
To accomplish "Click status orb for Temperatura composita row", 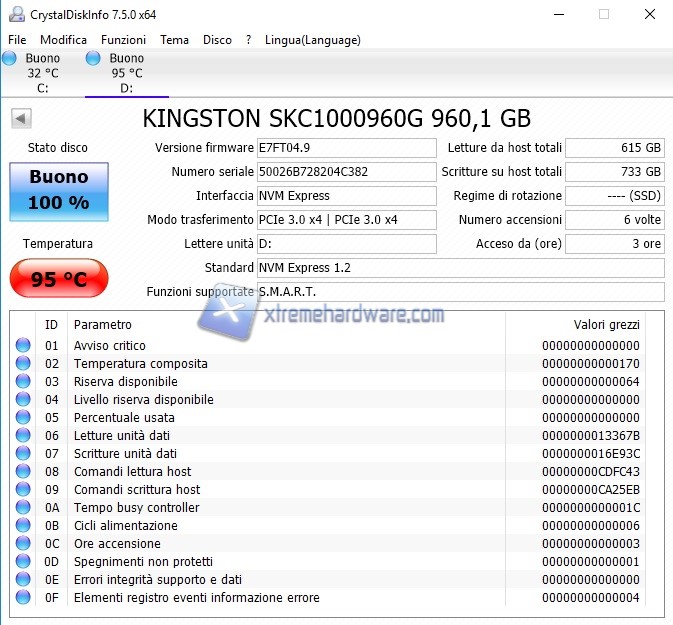I will click(23, 364).
